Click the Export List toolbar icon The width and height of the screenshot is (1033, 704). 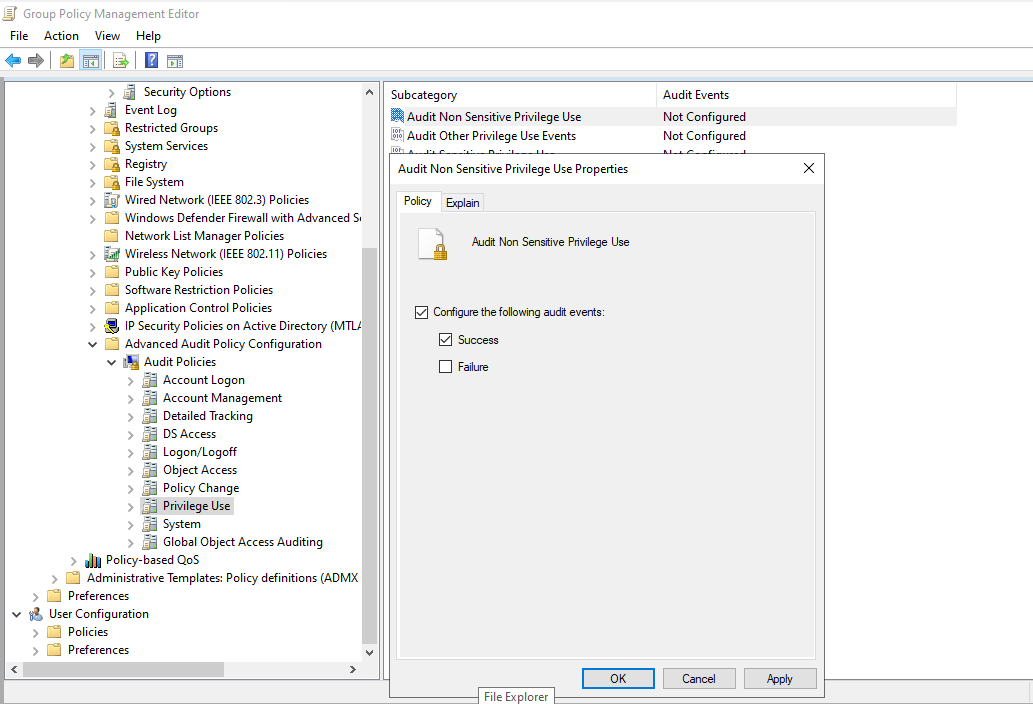[121, 61]
